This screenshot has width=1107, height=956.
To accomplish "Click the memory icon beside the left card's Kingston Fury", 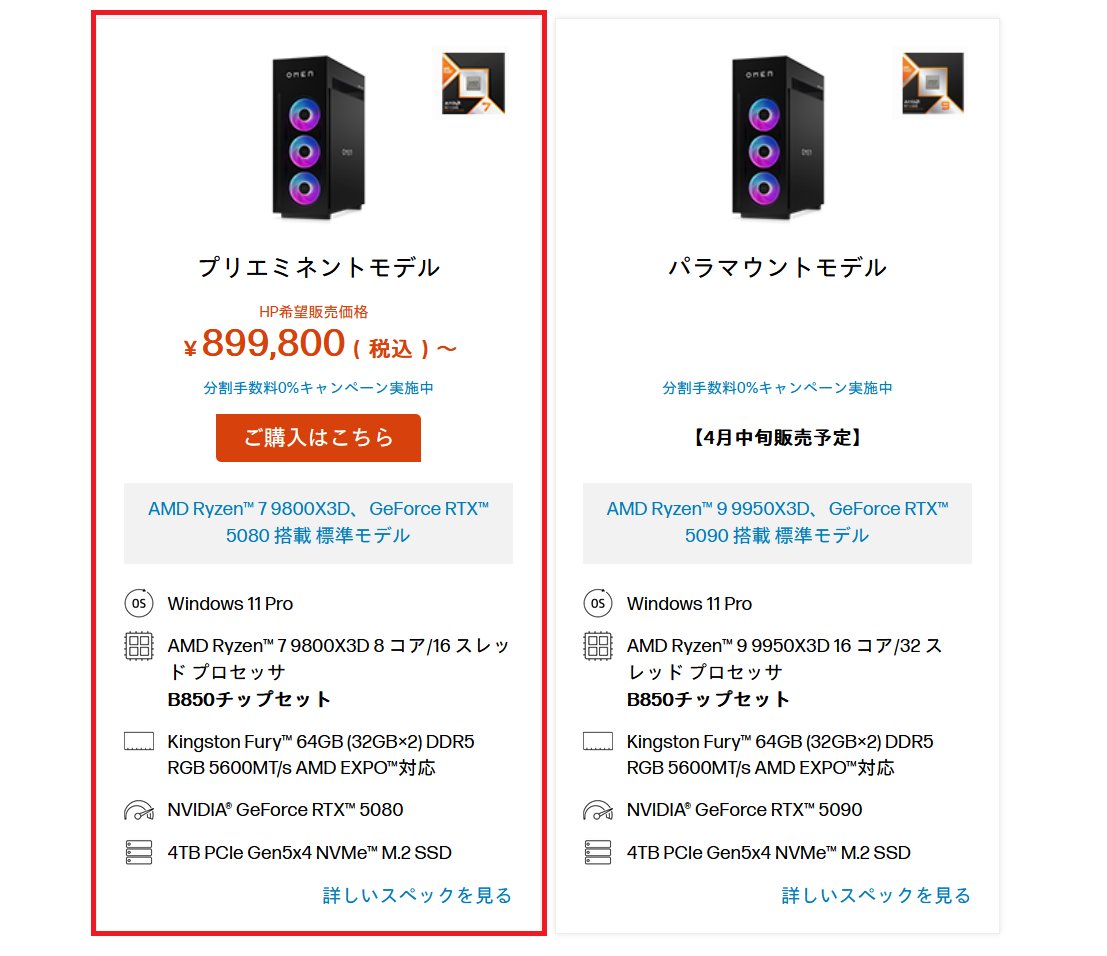I will (139, 742).
